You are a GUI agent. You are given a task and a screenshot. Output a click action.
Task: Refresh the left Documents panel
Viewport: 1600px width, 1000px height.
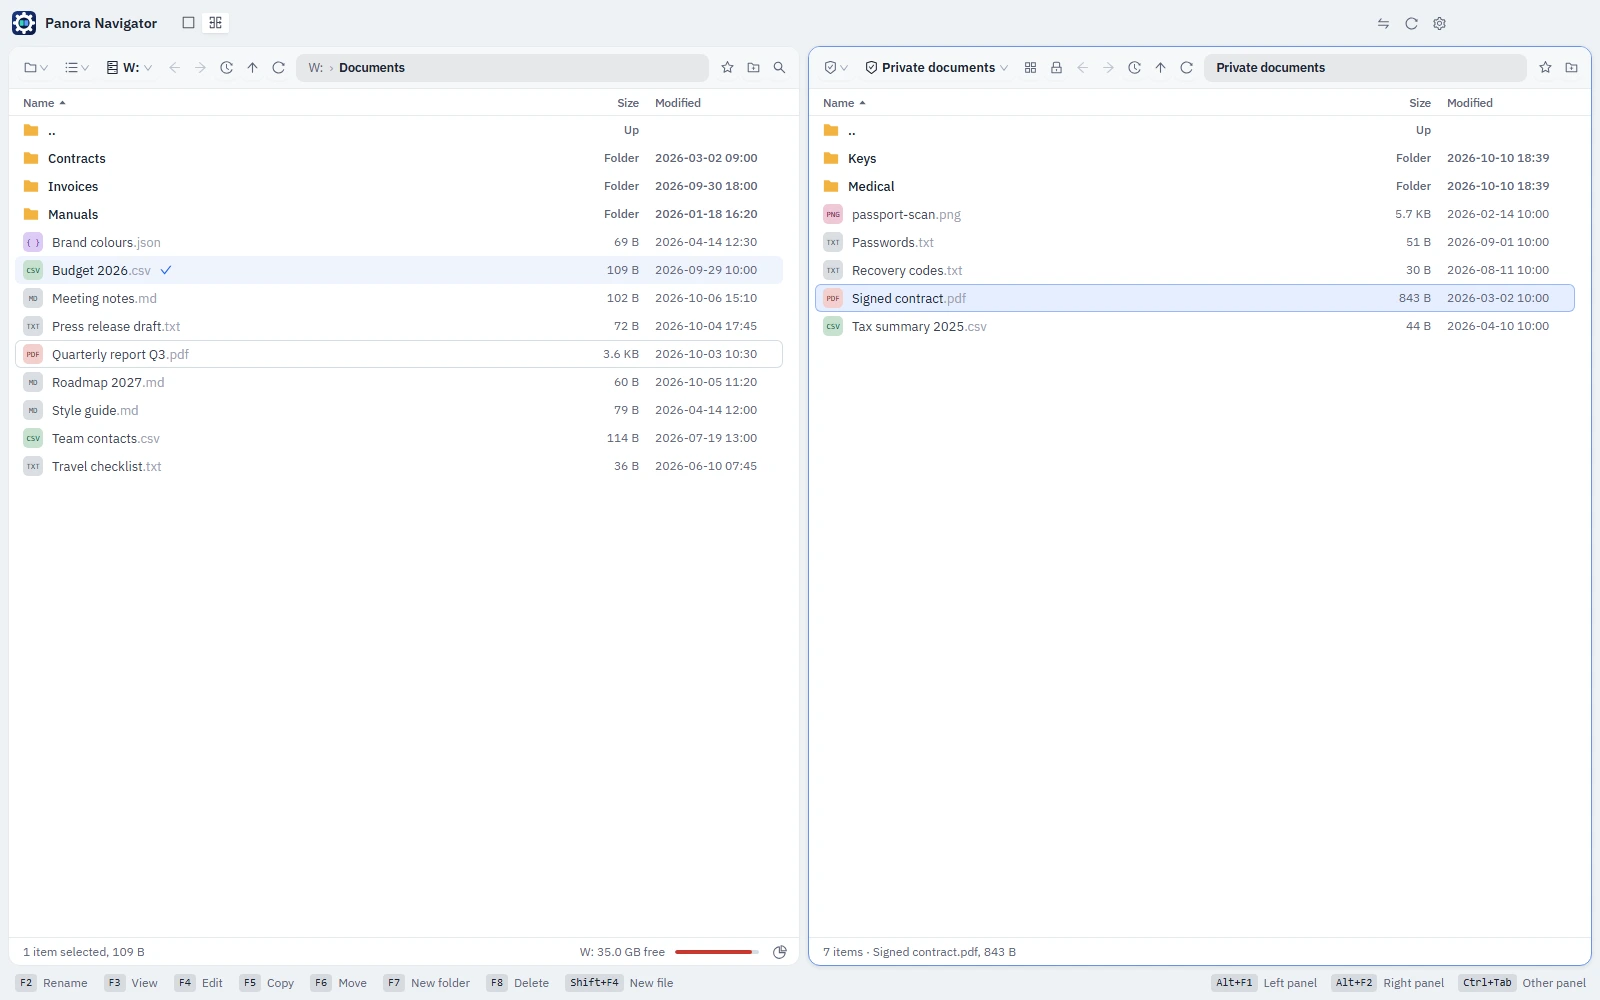279,68
